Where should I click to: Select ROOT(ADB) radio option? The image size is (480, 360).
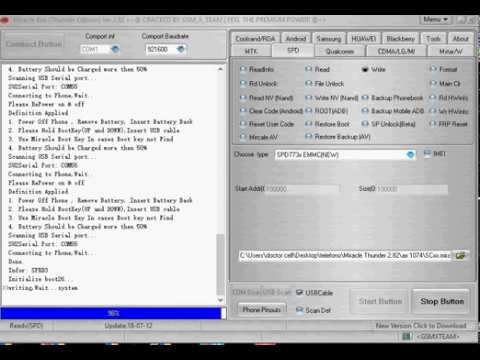[x=327, y=111]
